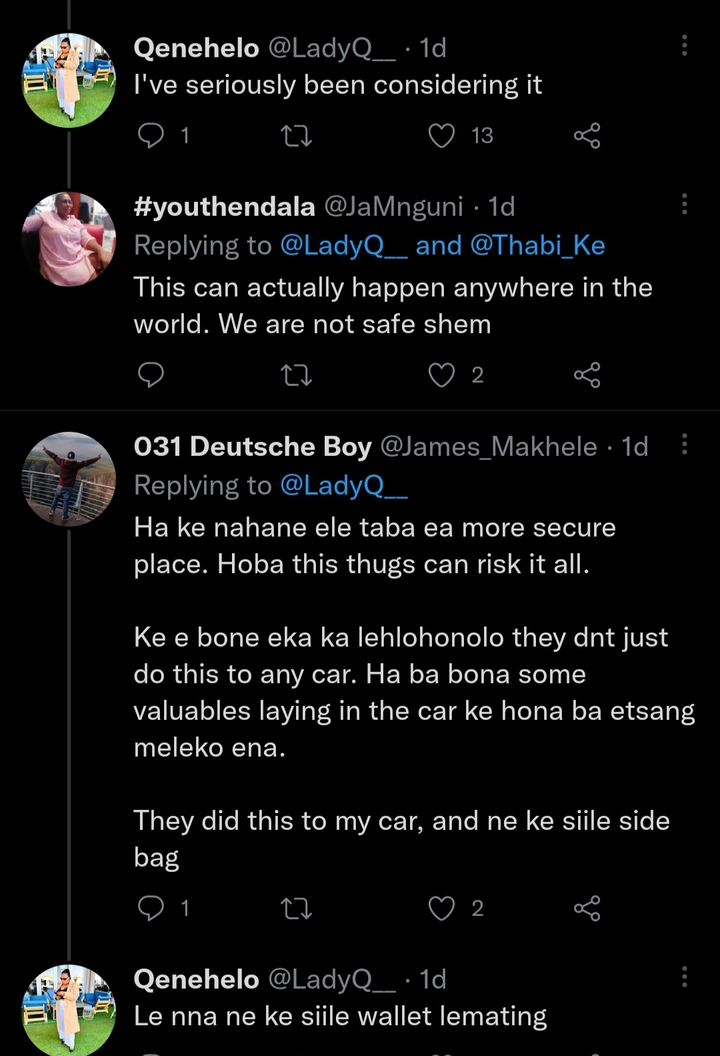The image size is (720, 1056).
Task: Open more options for 031 Deutsche Boy's tweet
Action: pos(684,445)
